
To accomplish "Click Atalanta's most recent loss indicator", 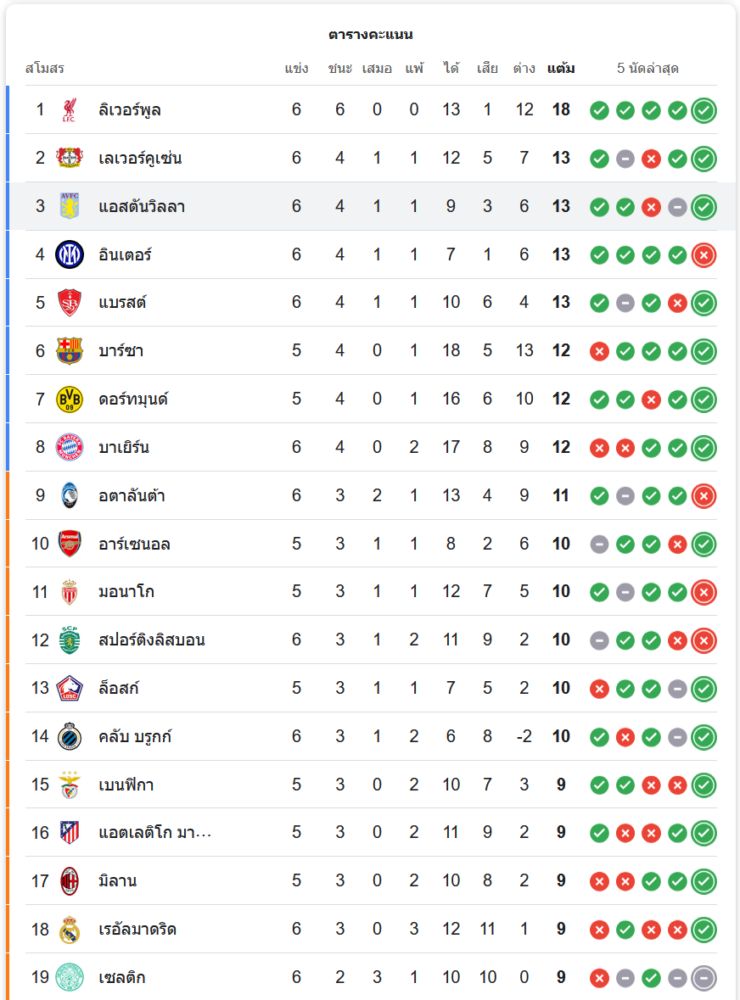I will (704, 496).
